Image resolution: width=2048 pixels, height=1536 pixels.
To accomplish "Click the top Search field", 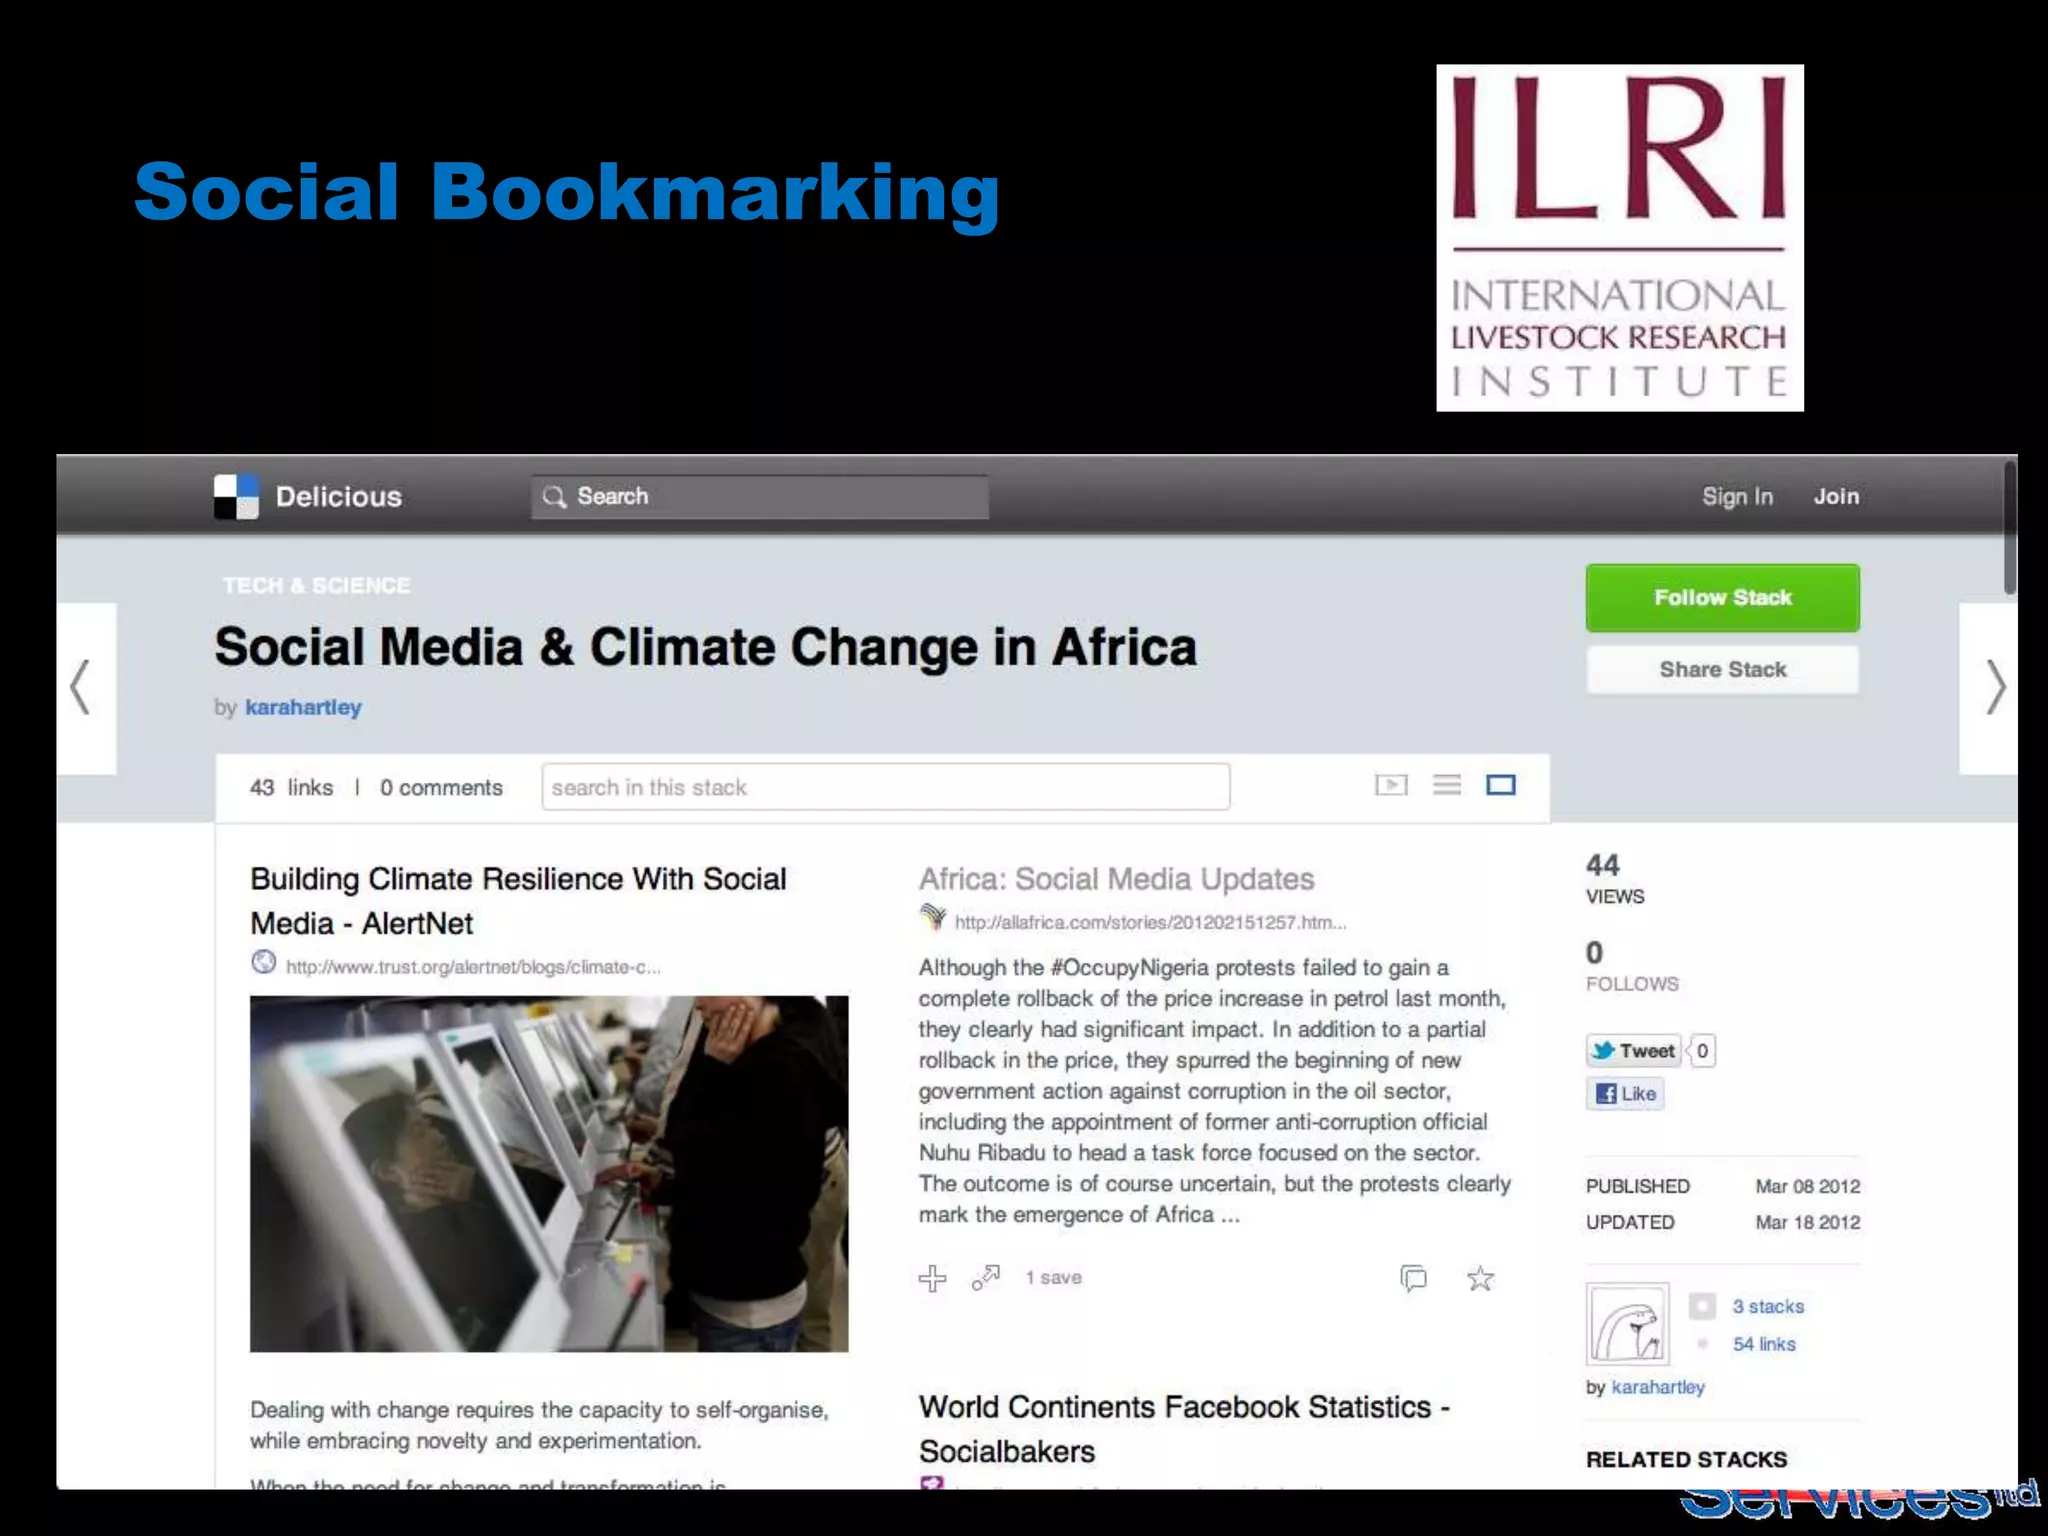I will coord(760,497).
